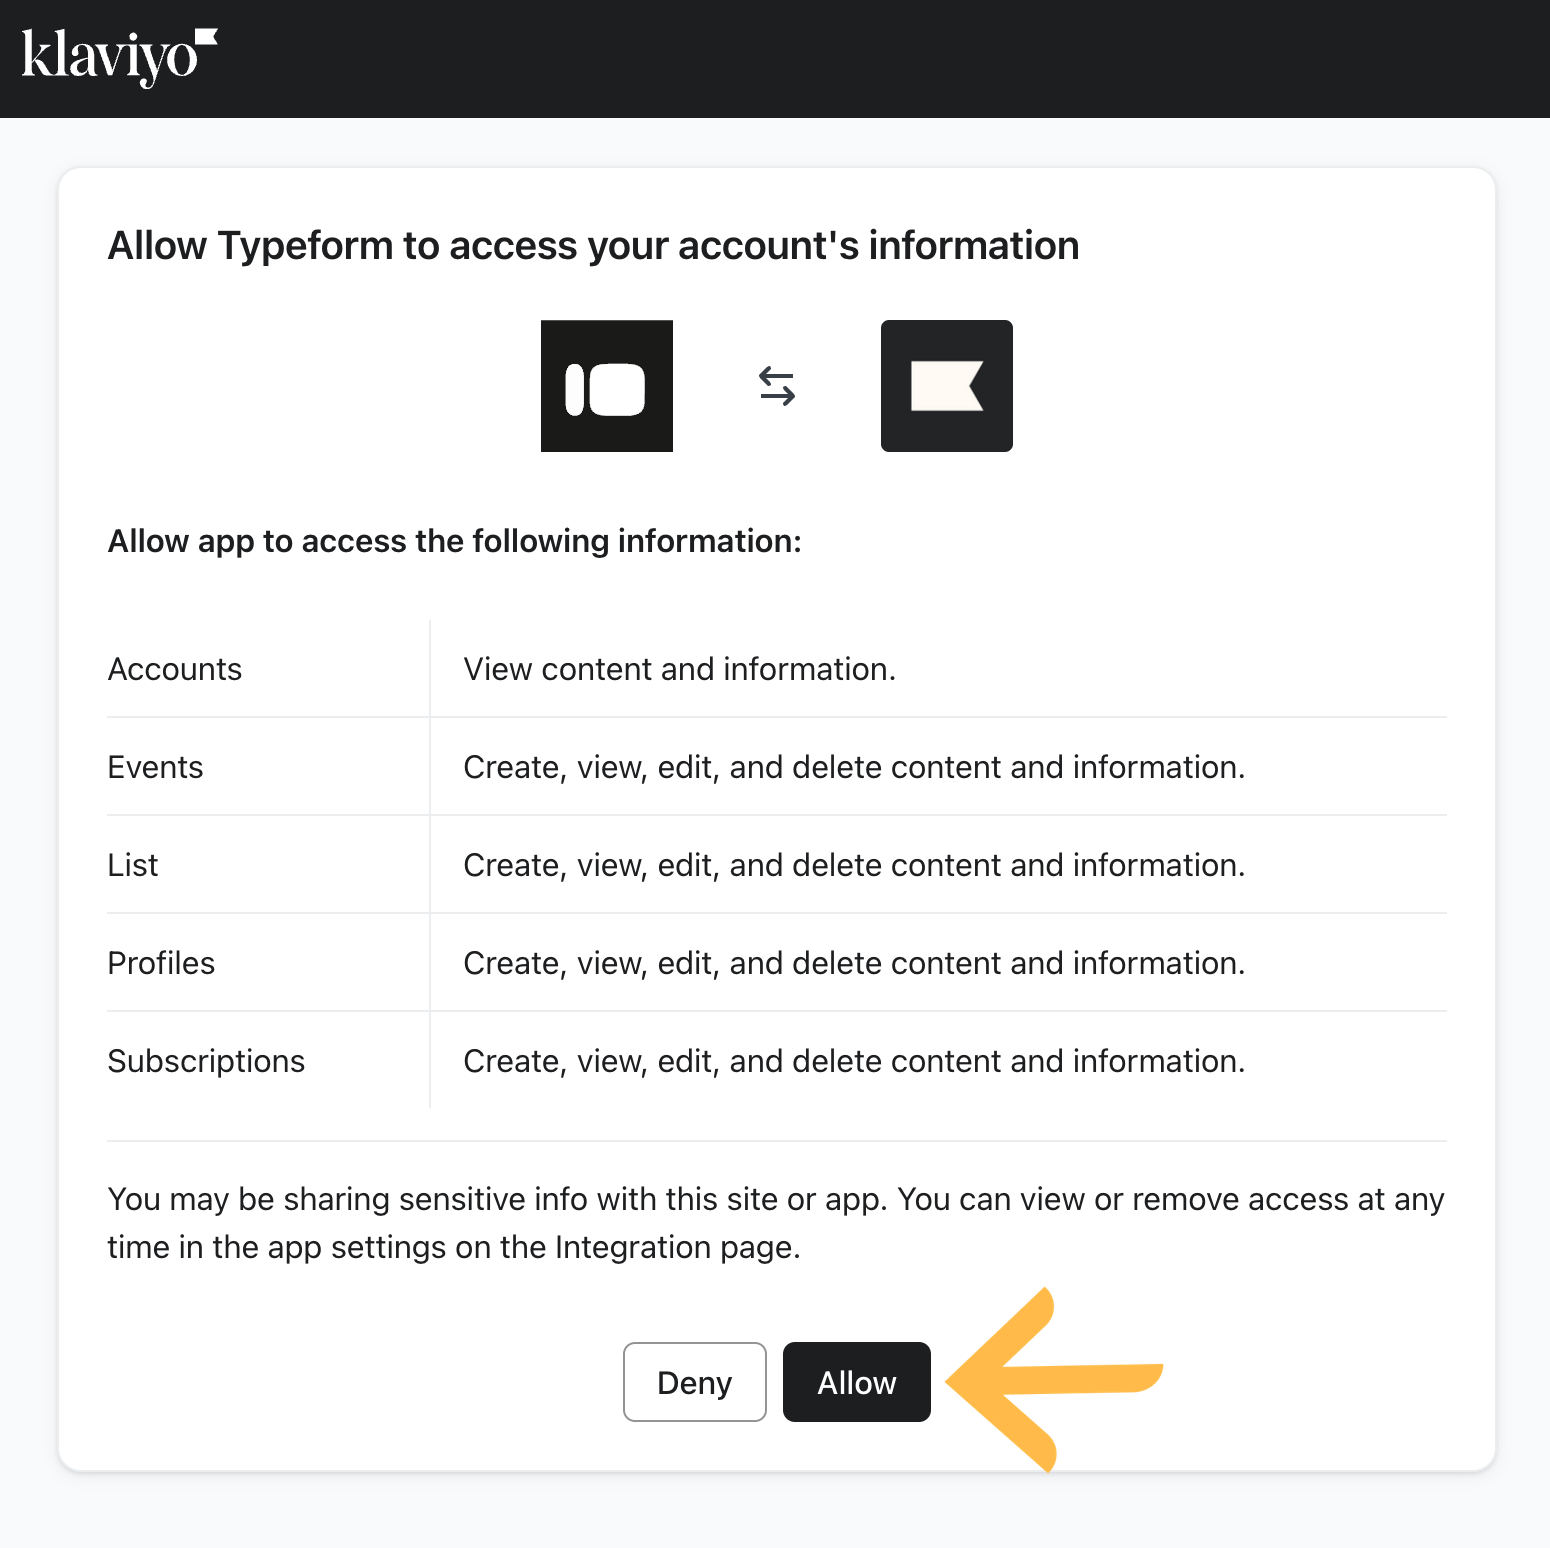Click the two-way sync arrows icon
This screenshot has height=1548, width=1550.
pos(777,386)
